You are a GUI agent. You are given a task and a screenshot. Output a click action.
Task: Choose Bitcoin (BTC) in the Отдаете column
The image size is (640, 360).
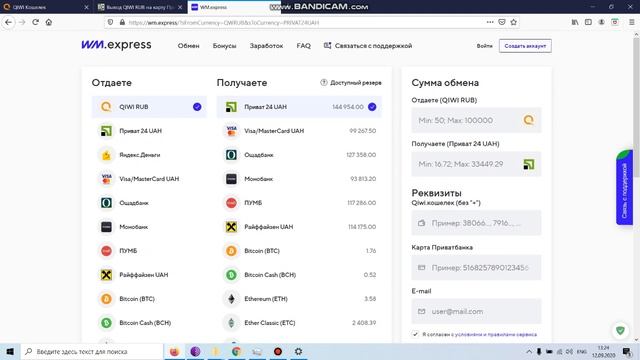click(x=149, y=299)
